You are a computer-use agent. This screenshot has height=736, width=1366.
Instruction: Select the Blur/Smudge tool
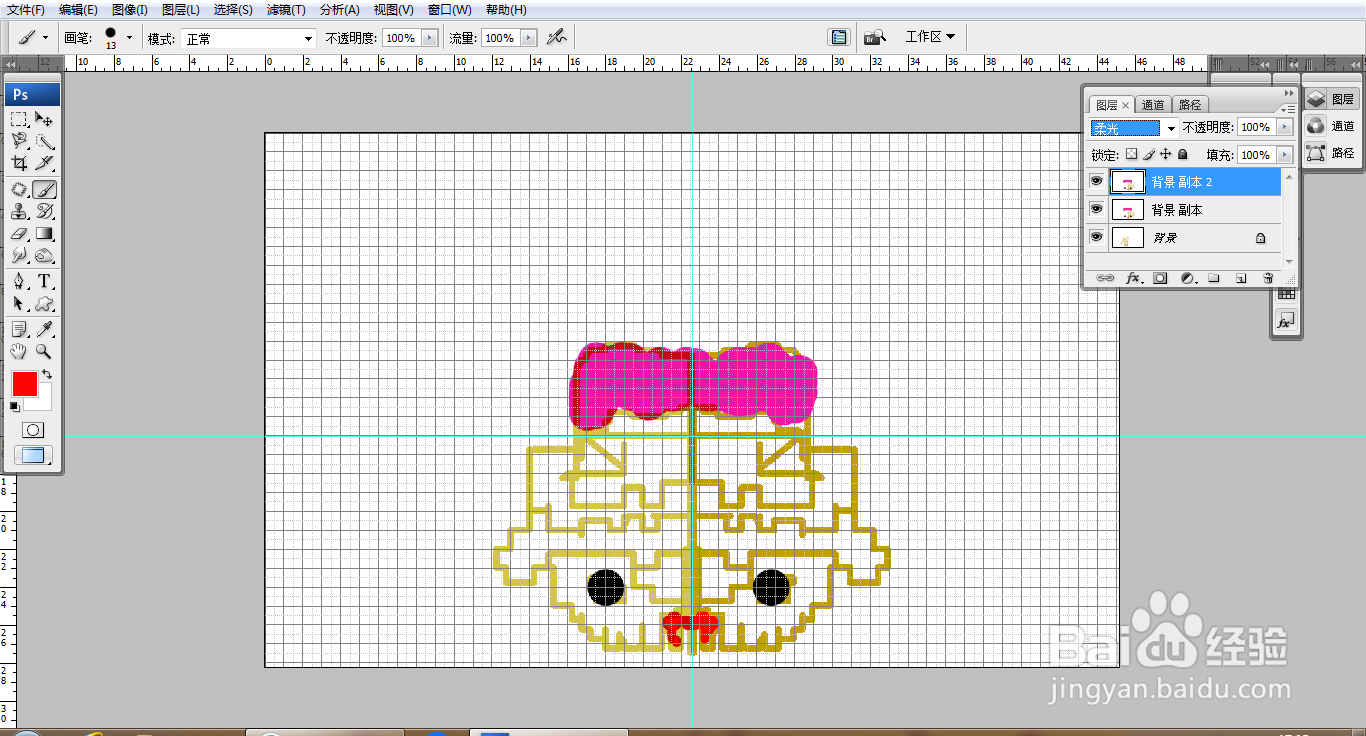coord(19,255)
